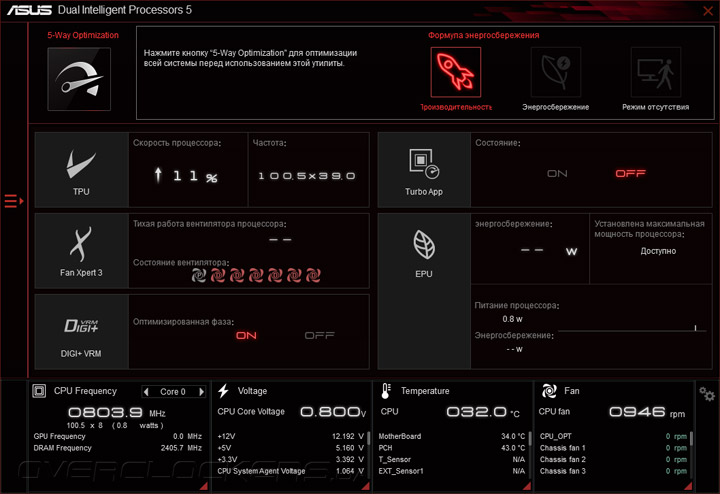This screenshot has width=720, height=494.
Task: Open the Fan Xpert 3 panel
Action: [81, 251]
